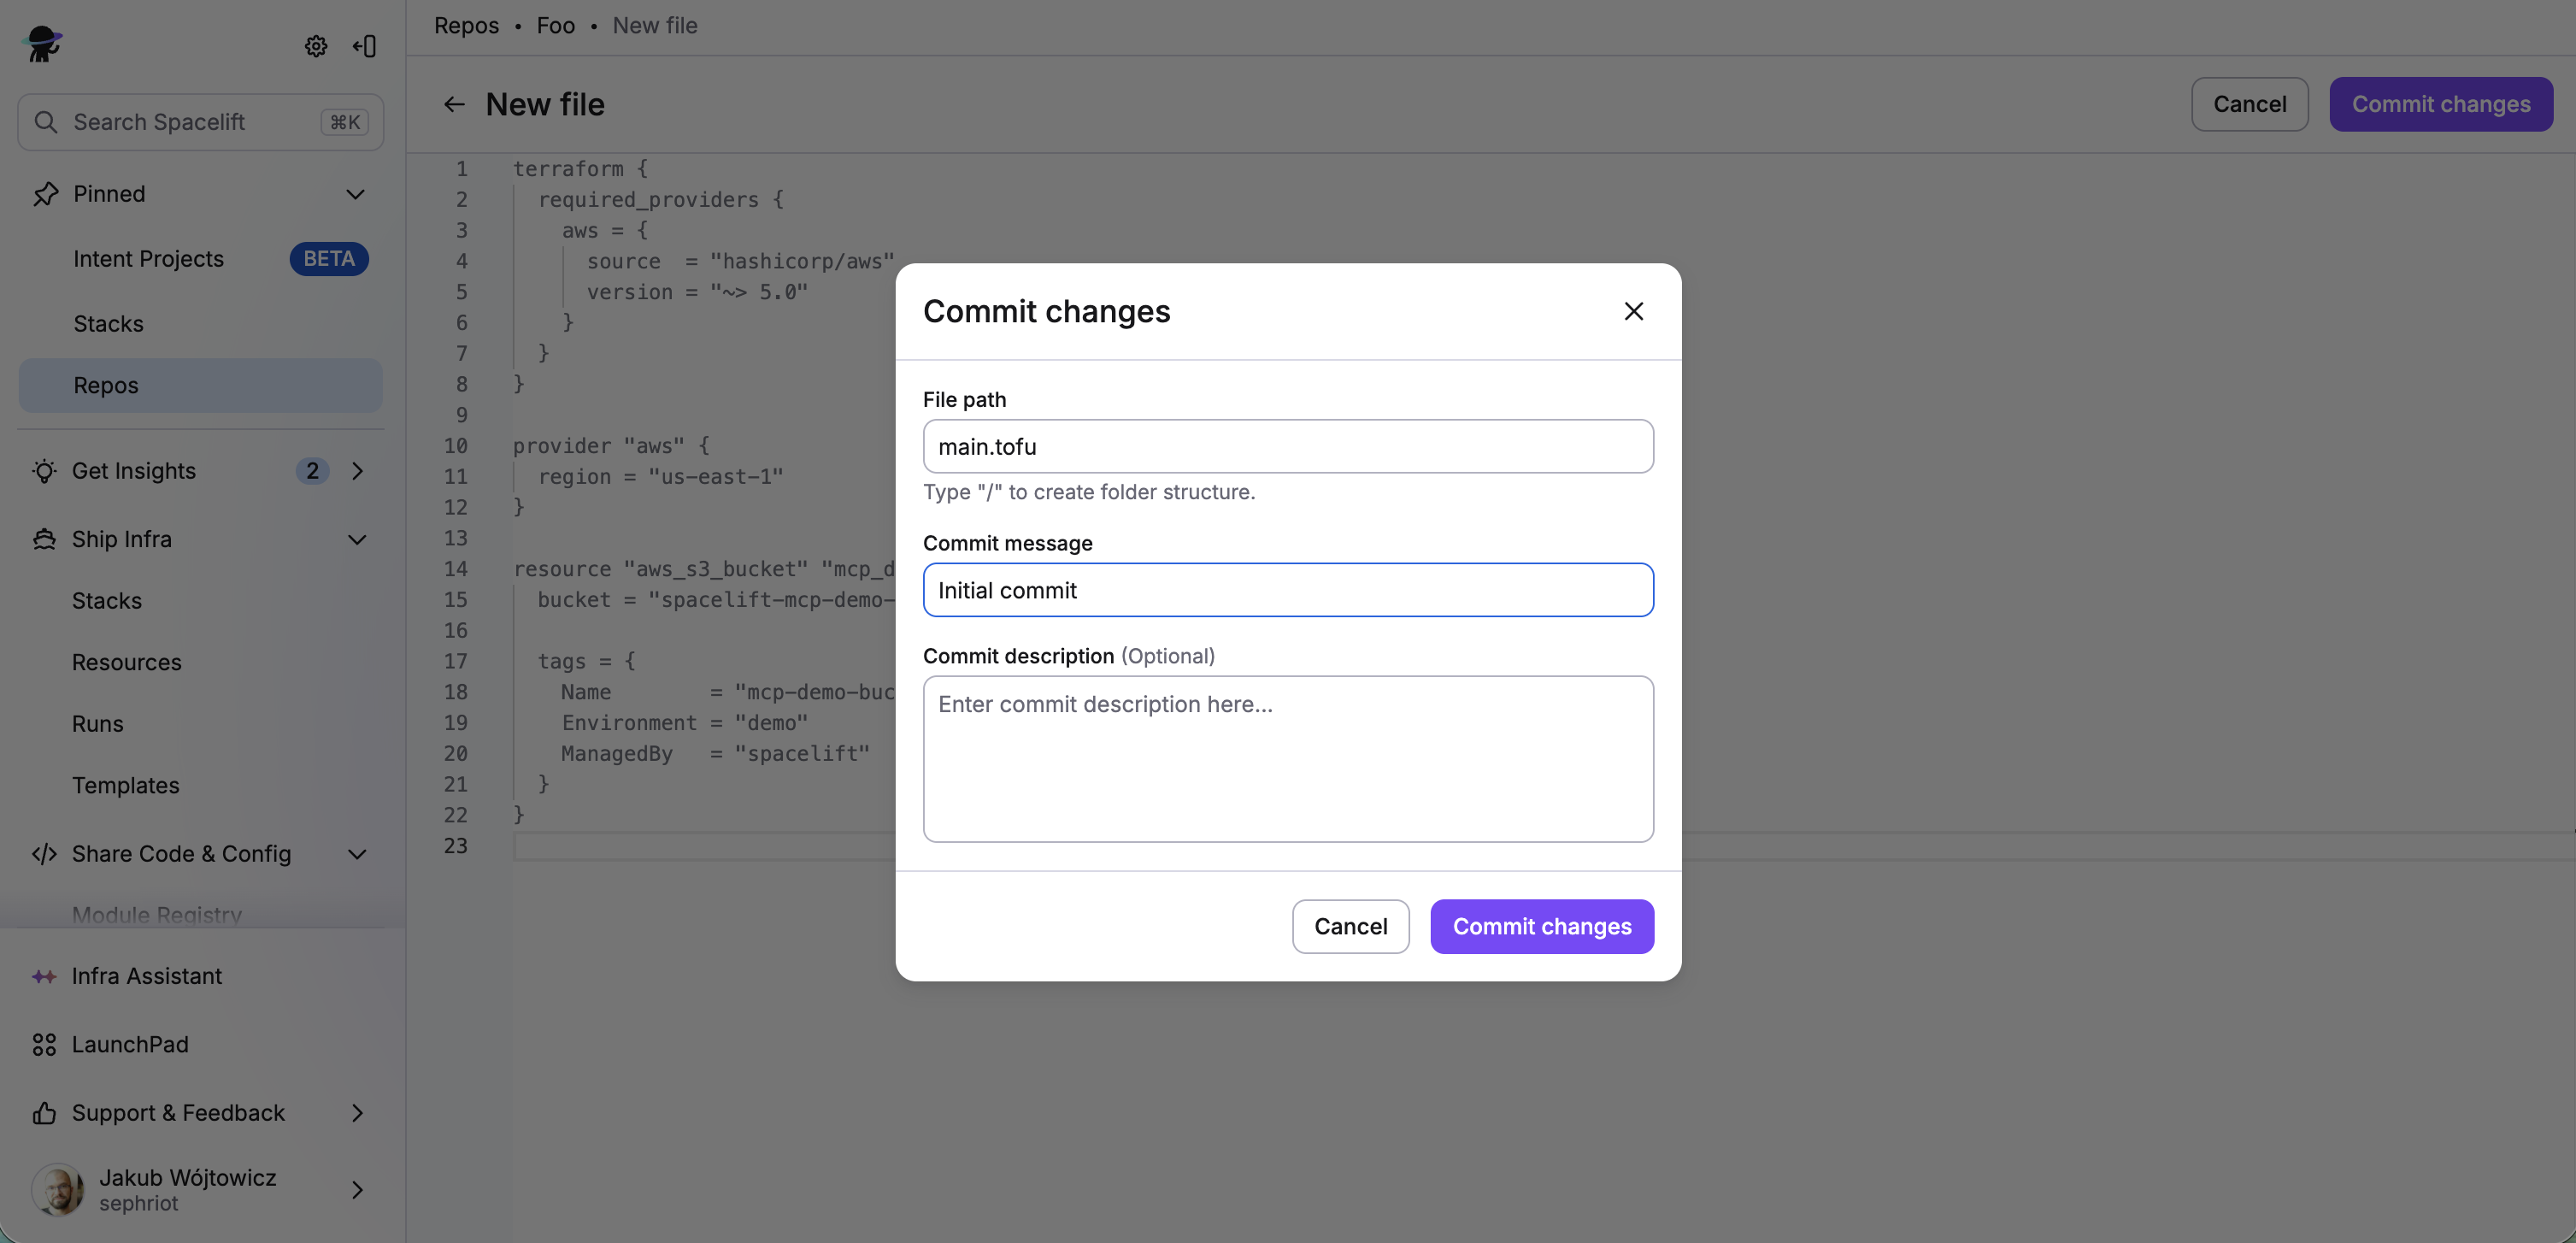Open the settings gear icon

315,46
